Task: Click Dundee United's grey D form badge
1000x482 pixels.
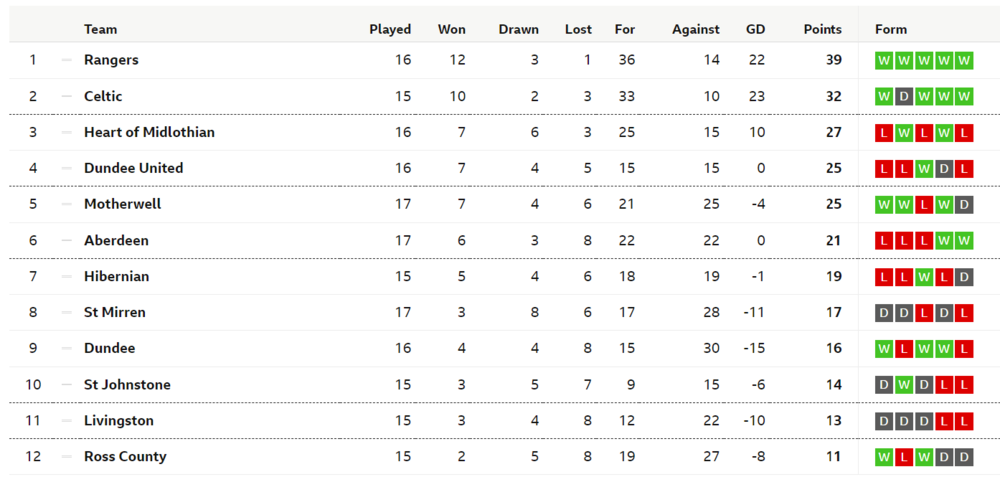Action: 944,169
